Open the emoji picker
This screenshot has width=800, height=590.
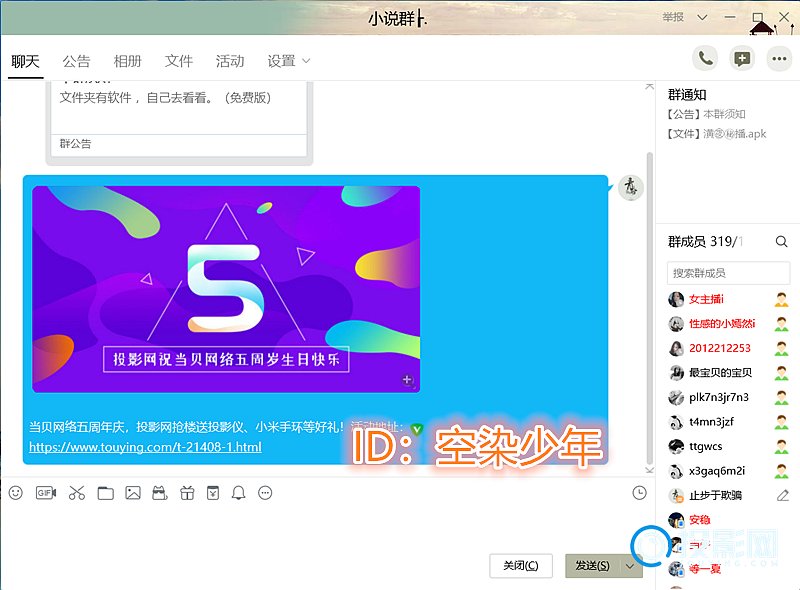point(16,493)
